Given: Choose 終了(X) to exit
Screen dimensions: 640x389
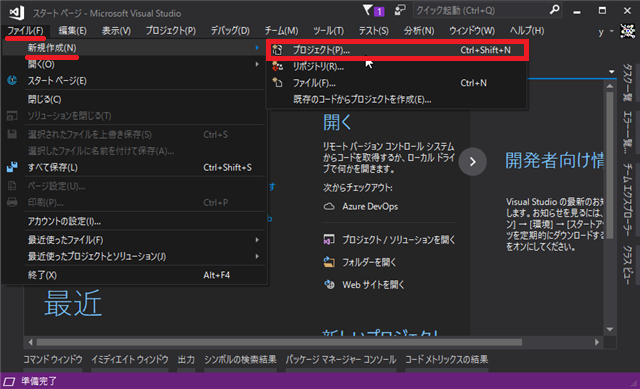Looking at the screenshot, I should (x=134, y=275).
